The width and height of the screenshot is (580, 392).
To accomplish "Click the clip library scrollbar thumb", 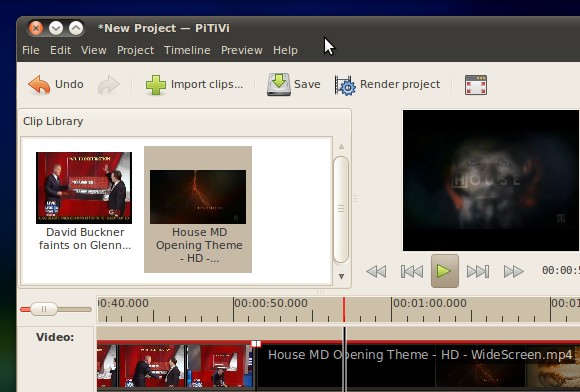I will 341,209.
